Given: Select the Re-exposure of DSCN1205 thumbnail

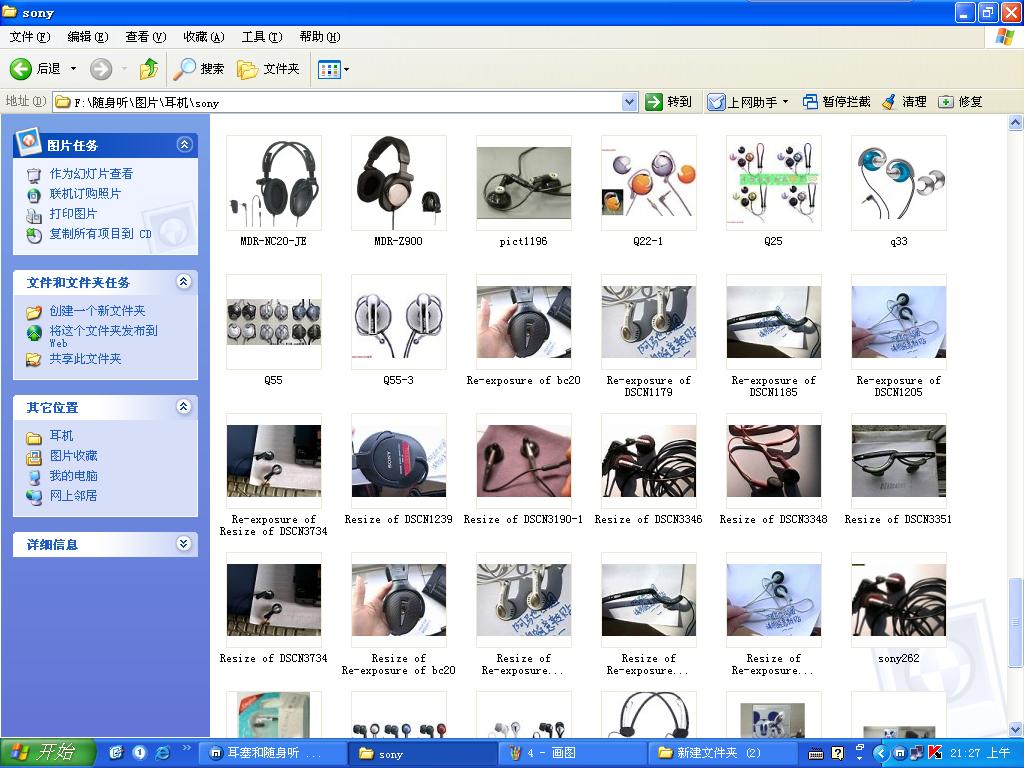Looking at the screenshot, I should click(899, 322).
